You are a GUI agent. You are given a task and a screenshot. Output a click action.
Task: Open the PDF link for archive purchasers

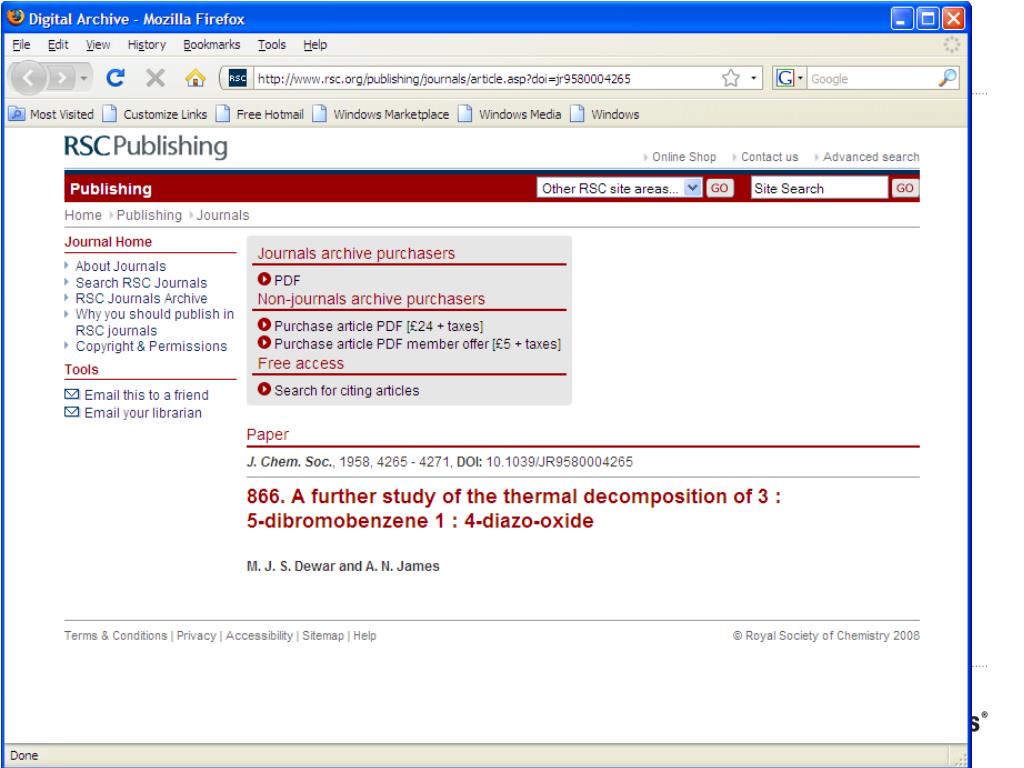tap(287, 280)
